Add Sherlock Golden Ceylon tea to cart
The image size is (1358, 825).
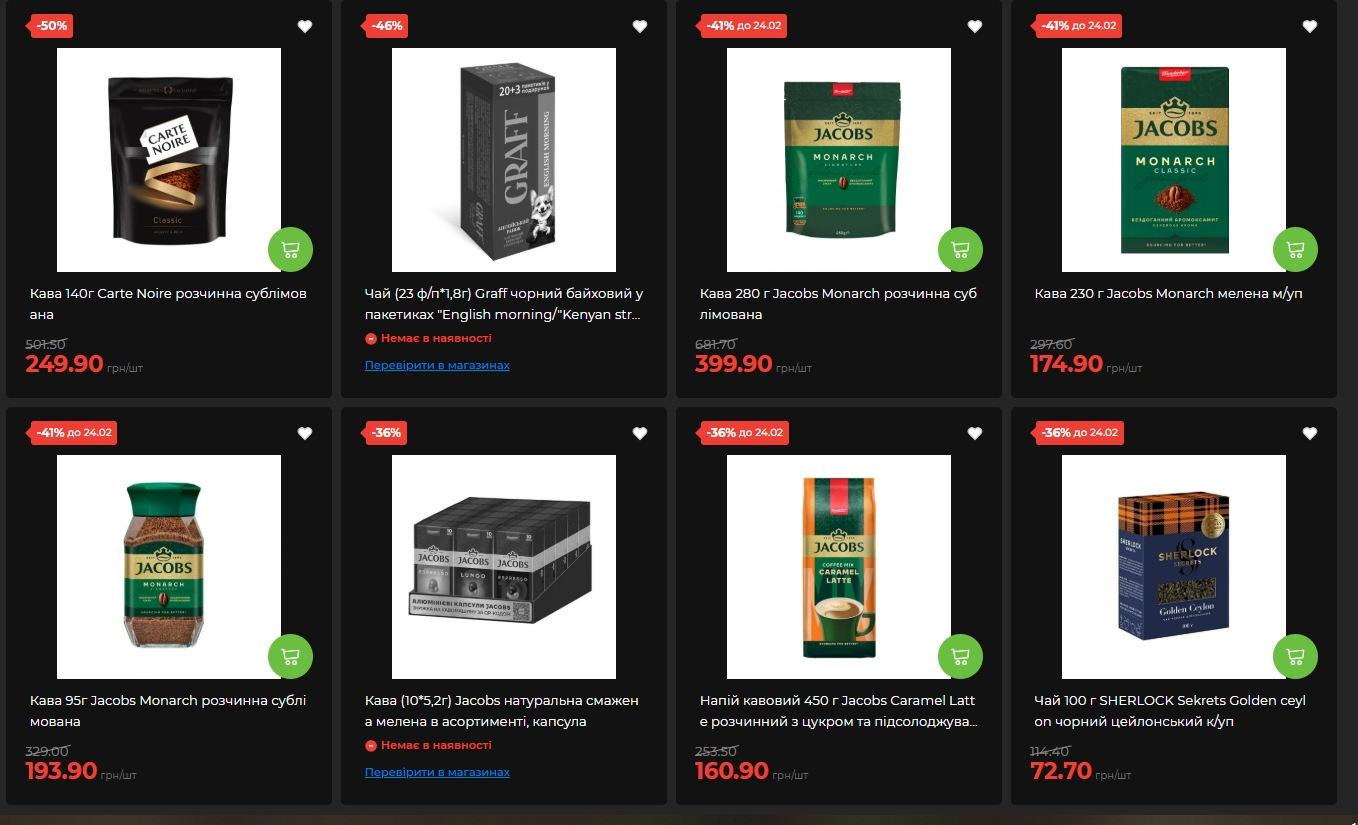[x=1295, y=657]
